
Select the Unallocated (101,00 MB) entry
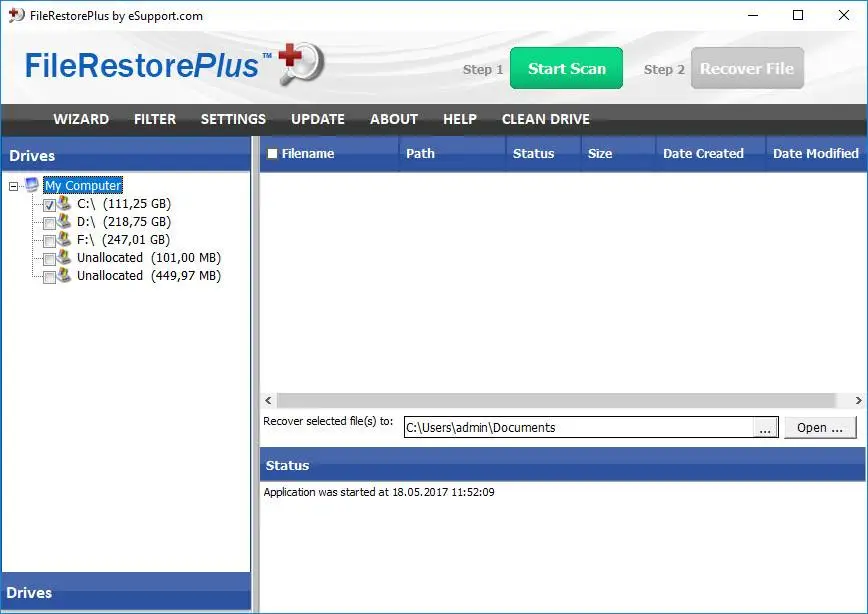(149, 257)
